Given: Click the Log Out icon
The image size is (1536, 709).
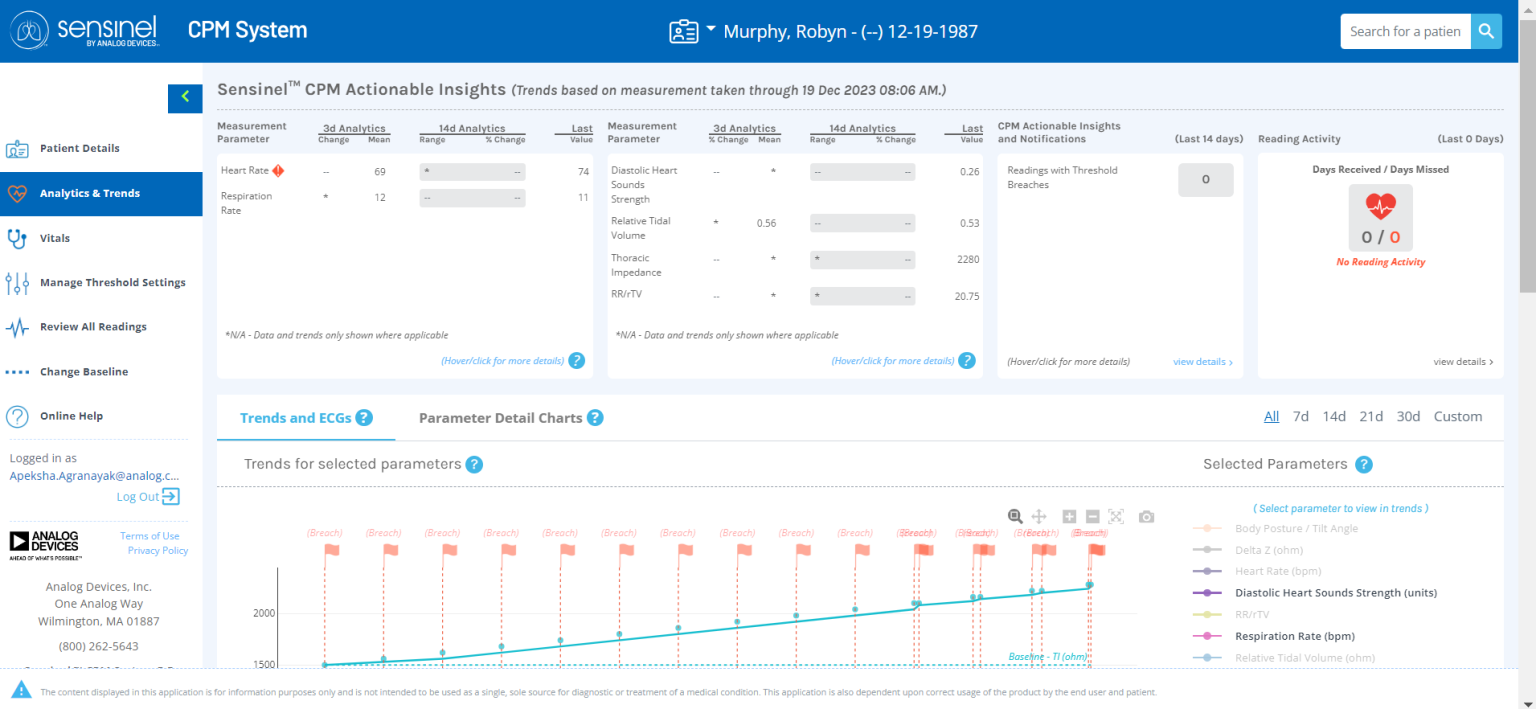Looking at the screenshot, I should coord(171,497).
